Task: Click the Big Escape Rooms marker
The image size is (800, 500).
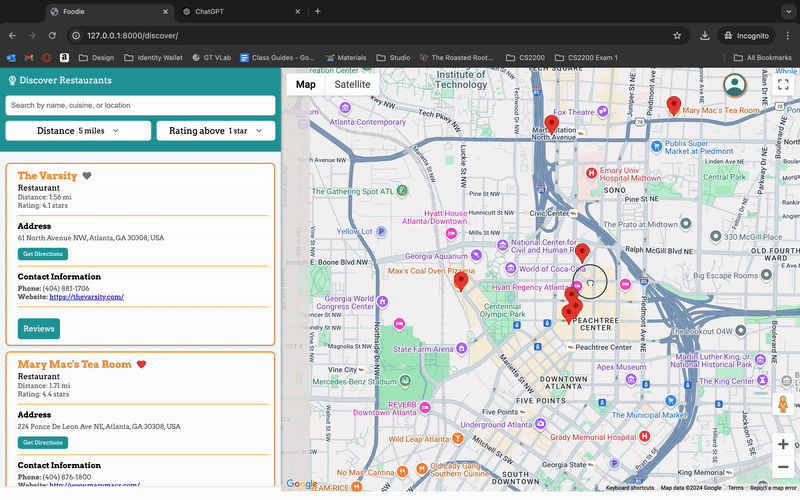Action: [x=766, y=275]
